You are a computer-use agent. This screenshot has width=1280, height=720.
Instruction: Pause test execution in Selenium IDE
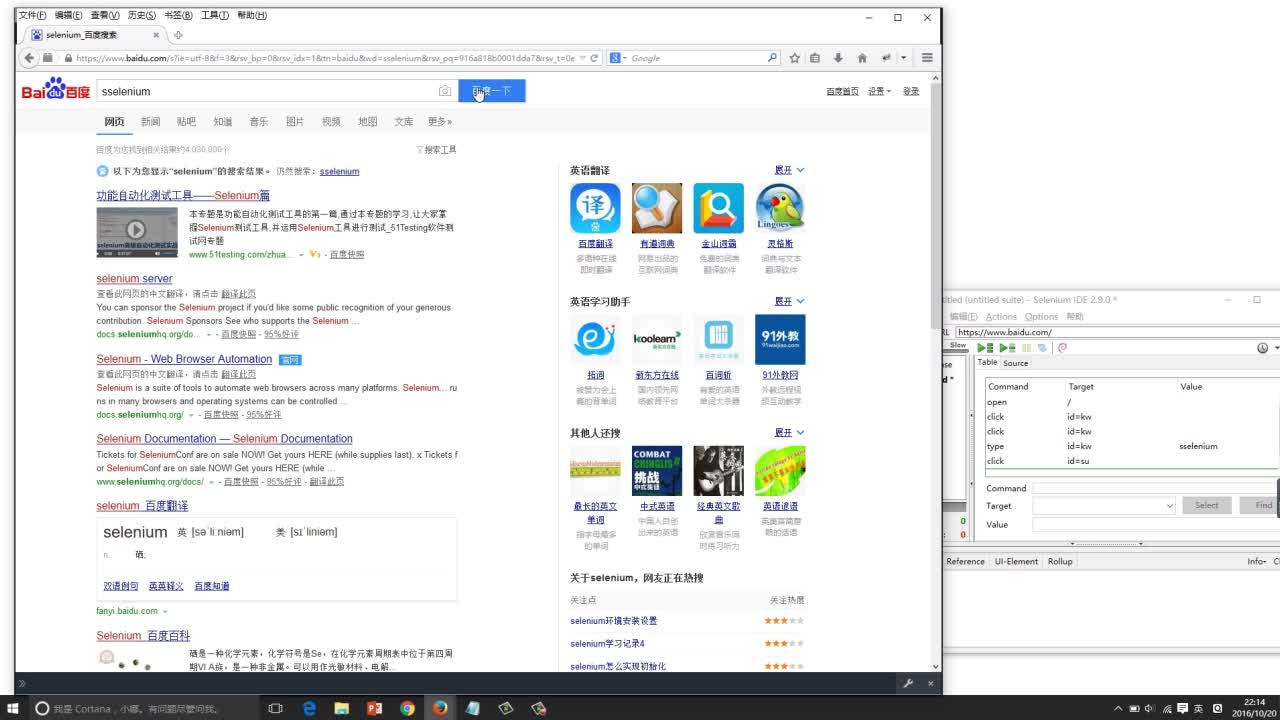(x=1026, y=348)
